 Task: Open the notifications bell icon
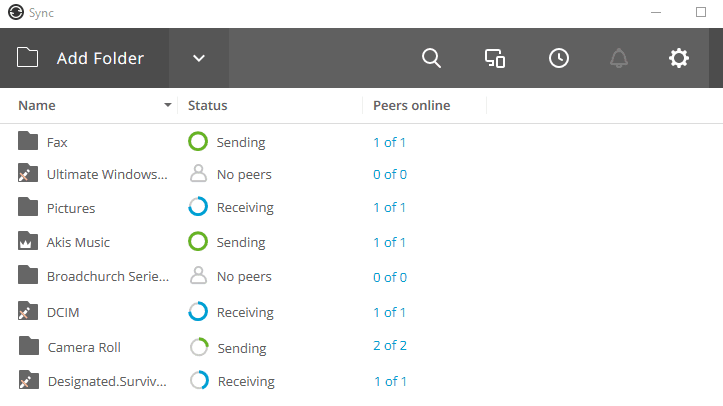619,59
